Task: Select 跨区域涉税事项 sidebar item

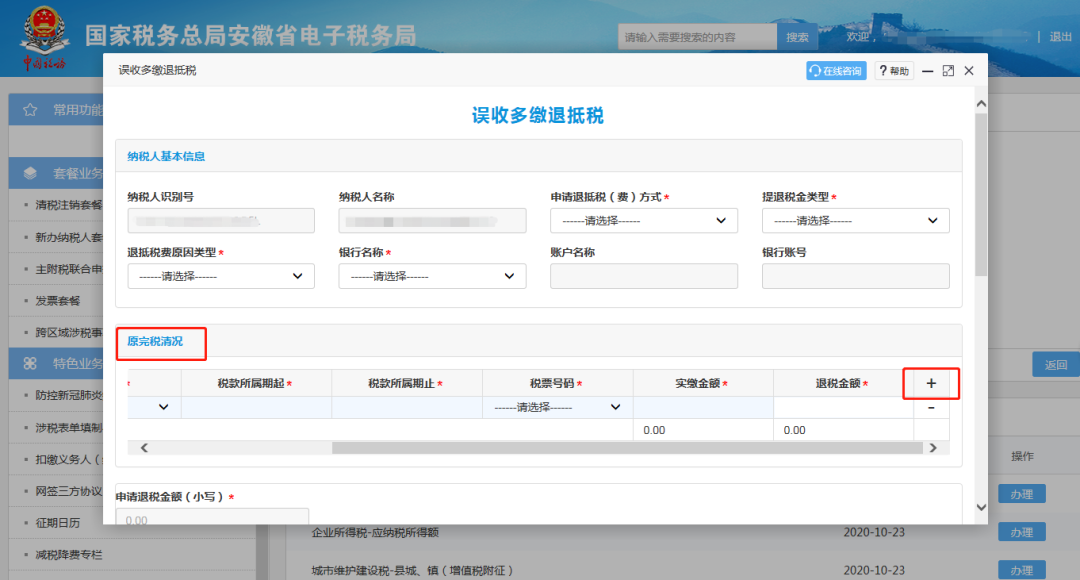Action: pos(69,333)
